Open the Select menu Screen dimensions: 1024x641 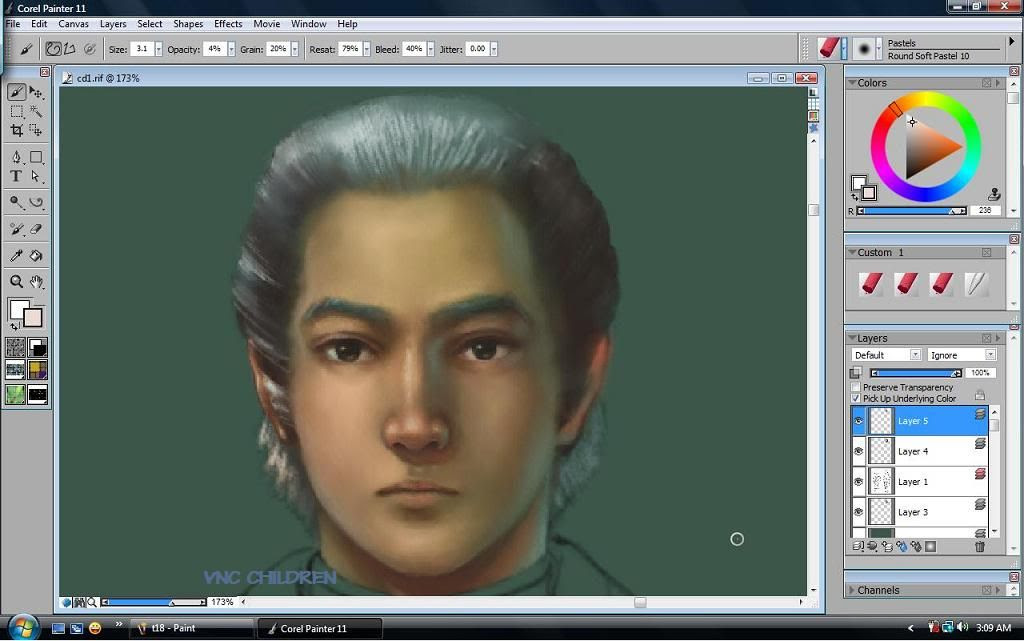(x=150, y=23)
